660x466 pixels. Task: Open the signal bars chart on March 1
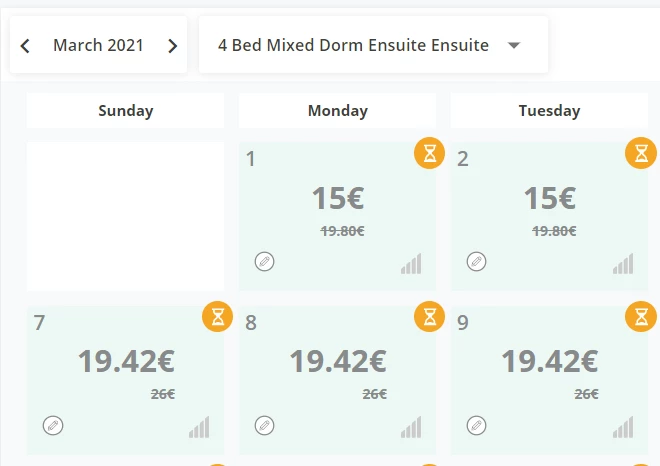(x=411, y=264)
